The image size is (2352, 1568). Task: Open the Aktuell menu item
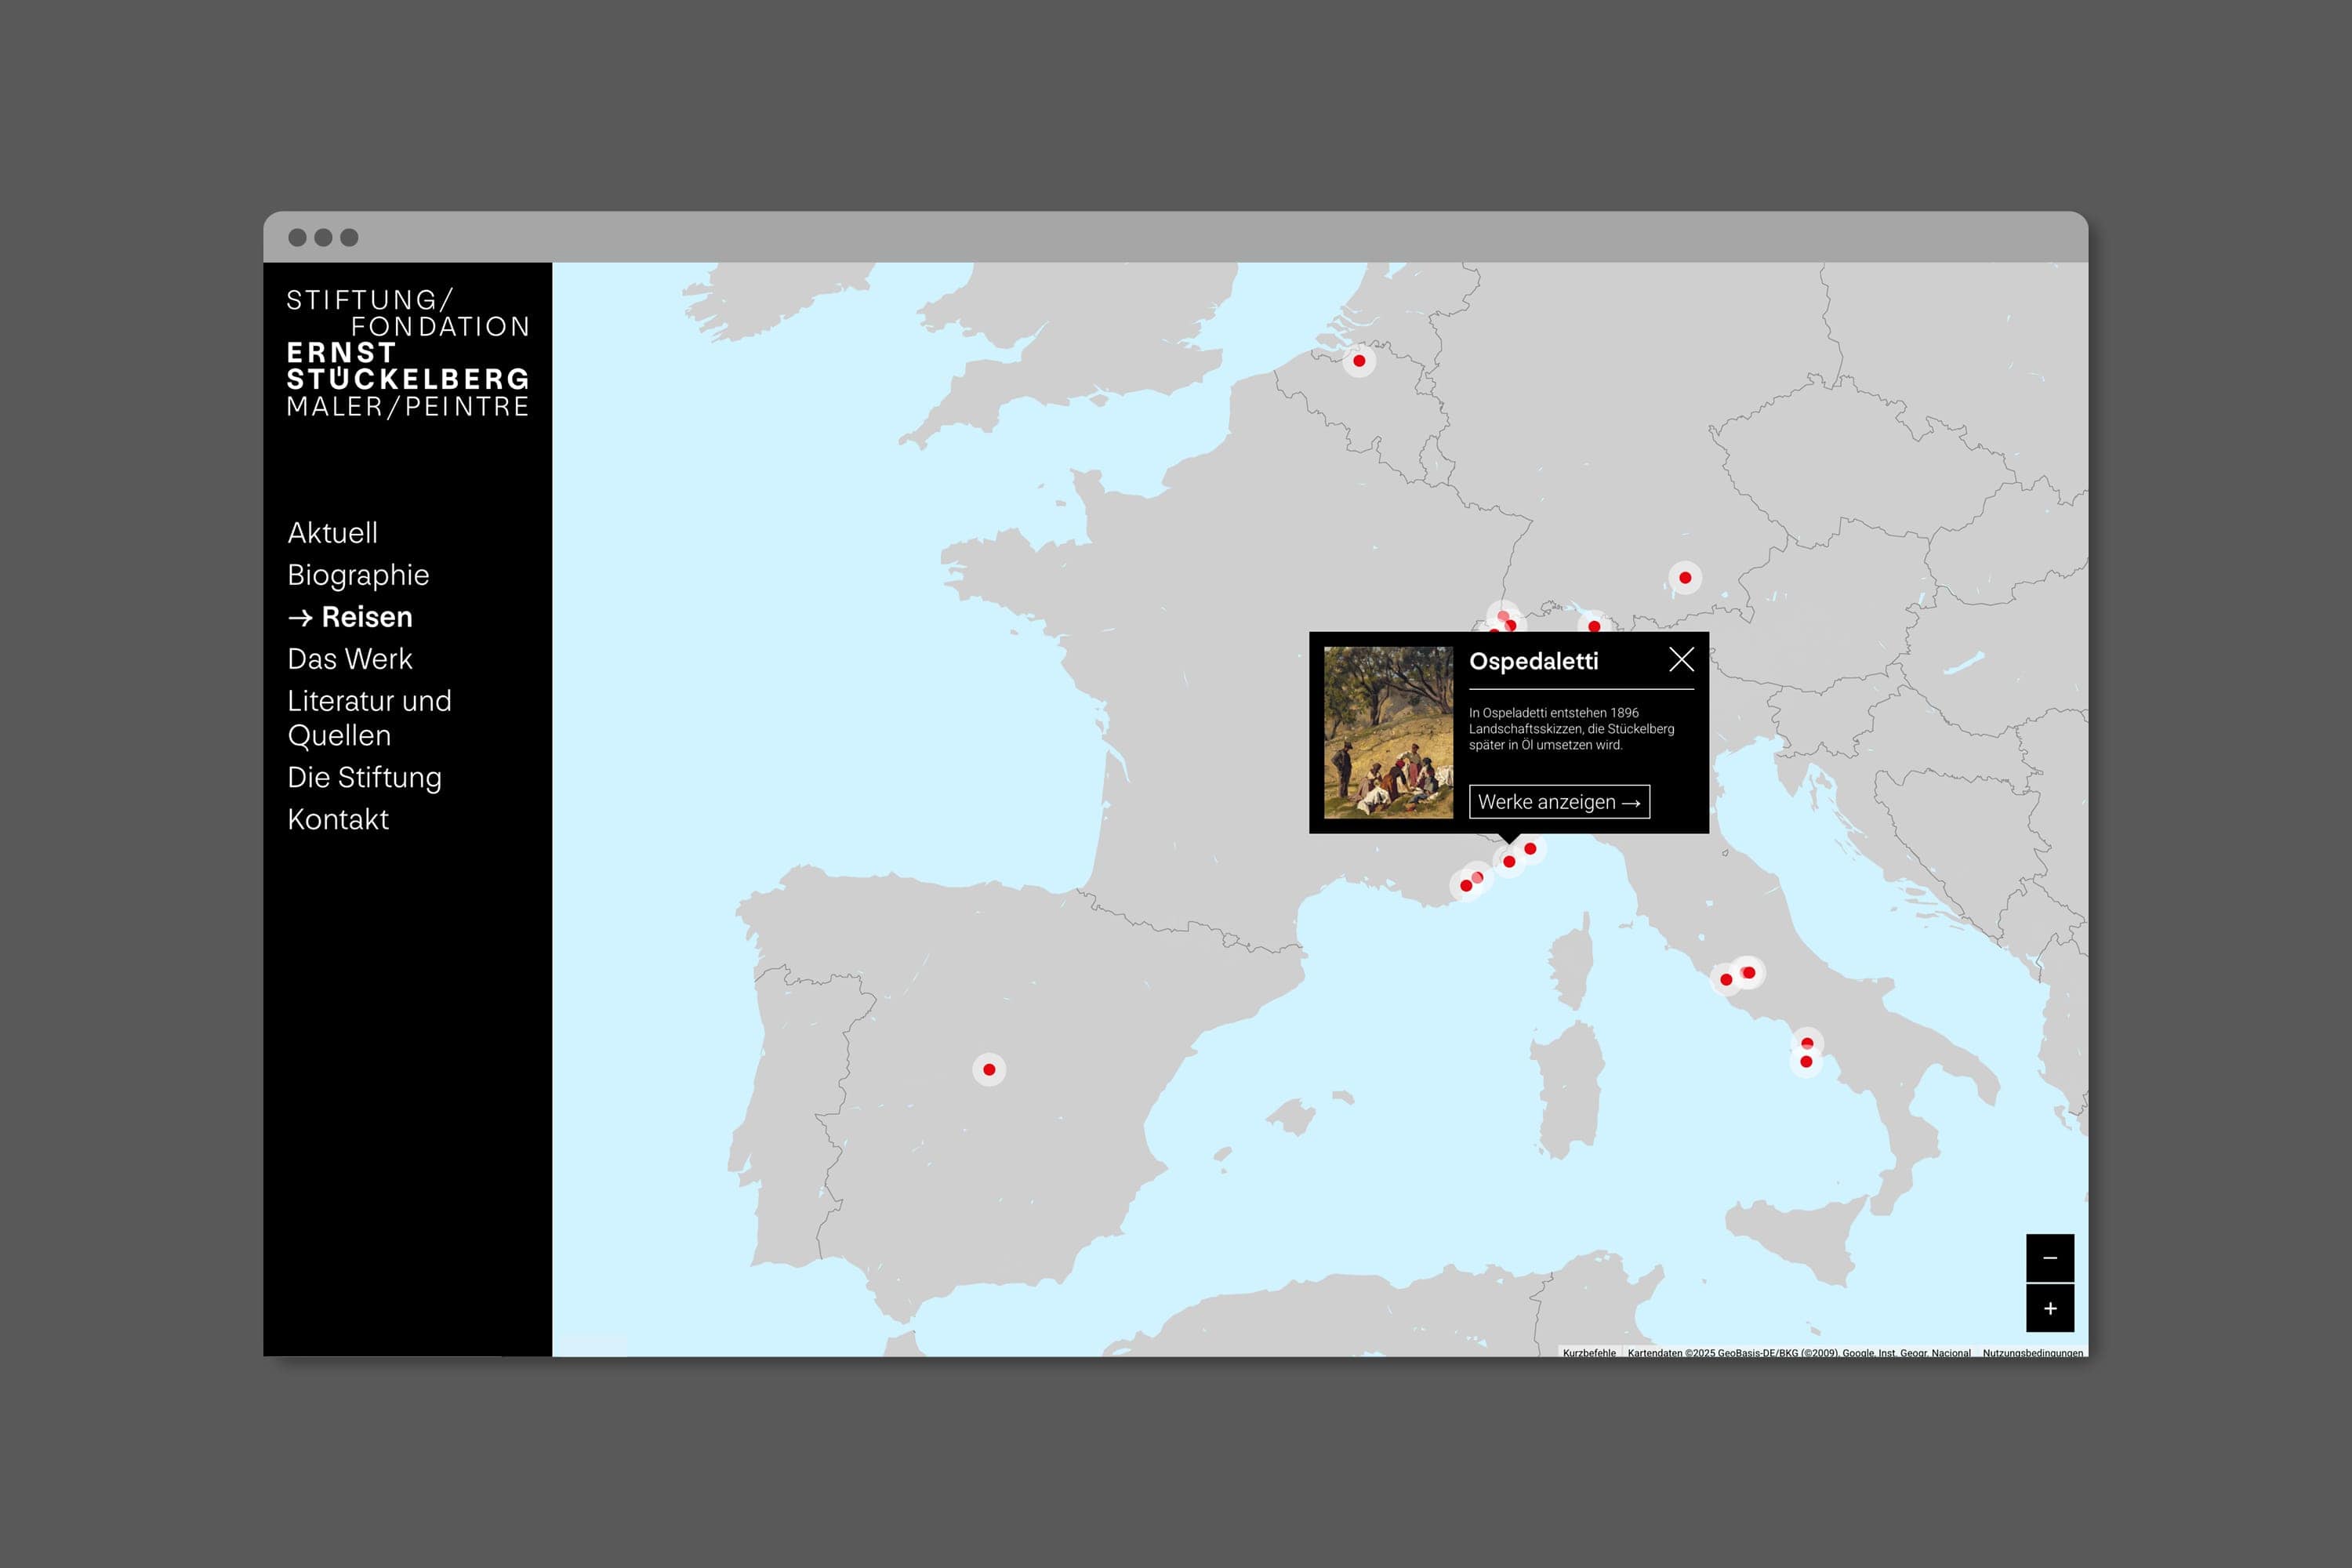pyautogui.click(x=332, y=533)
